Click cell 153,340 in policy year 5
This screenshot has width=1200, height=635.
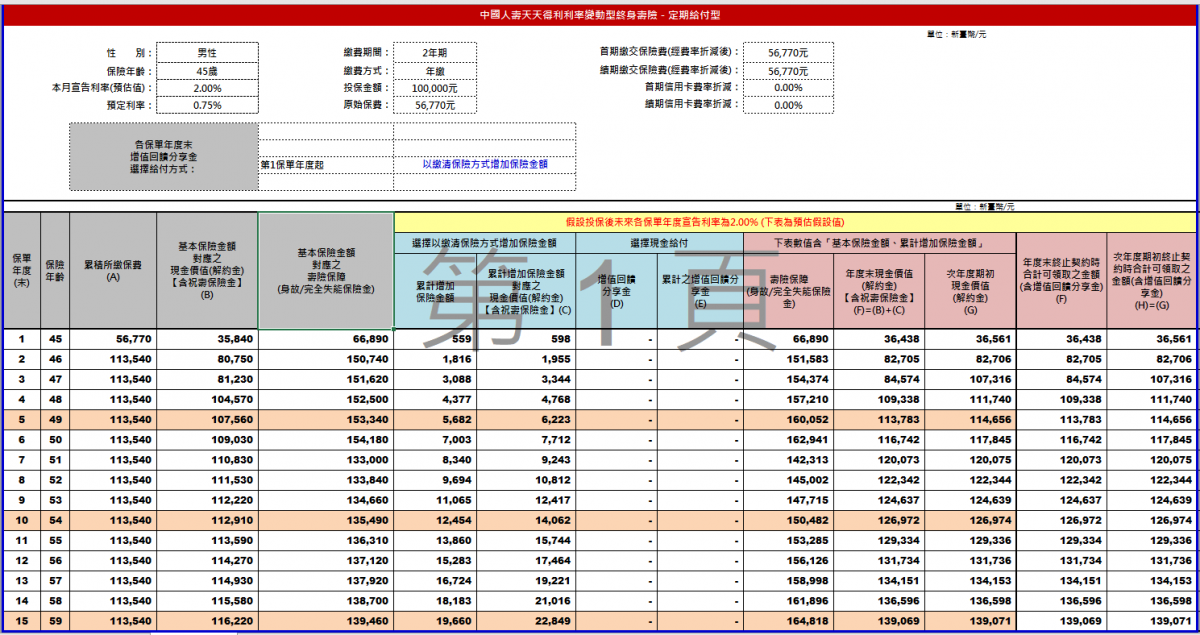pyautogui.click(x=326, y=419)
